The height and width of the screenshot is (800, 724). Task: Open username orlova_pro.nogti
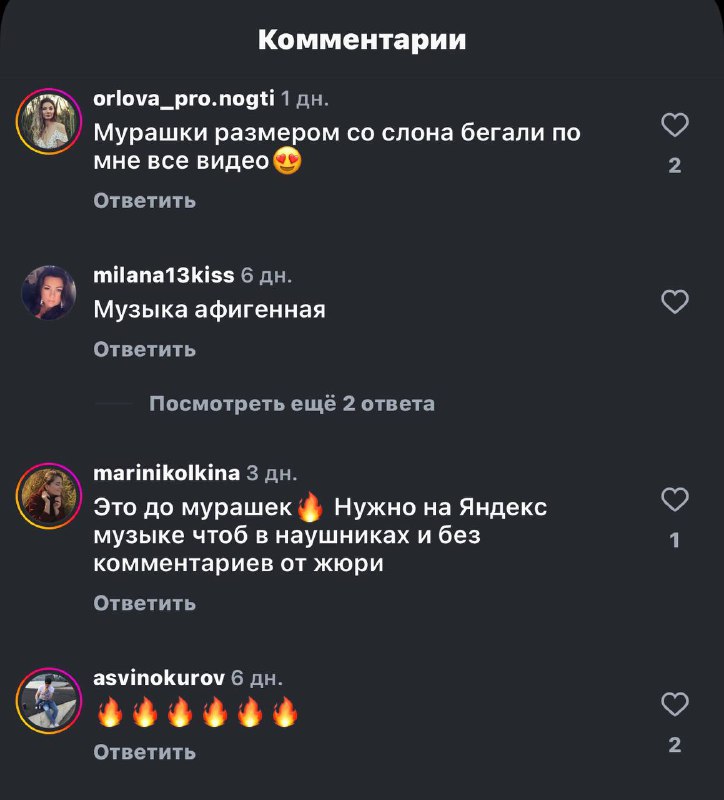[184, 98]
